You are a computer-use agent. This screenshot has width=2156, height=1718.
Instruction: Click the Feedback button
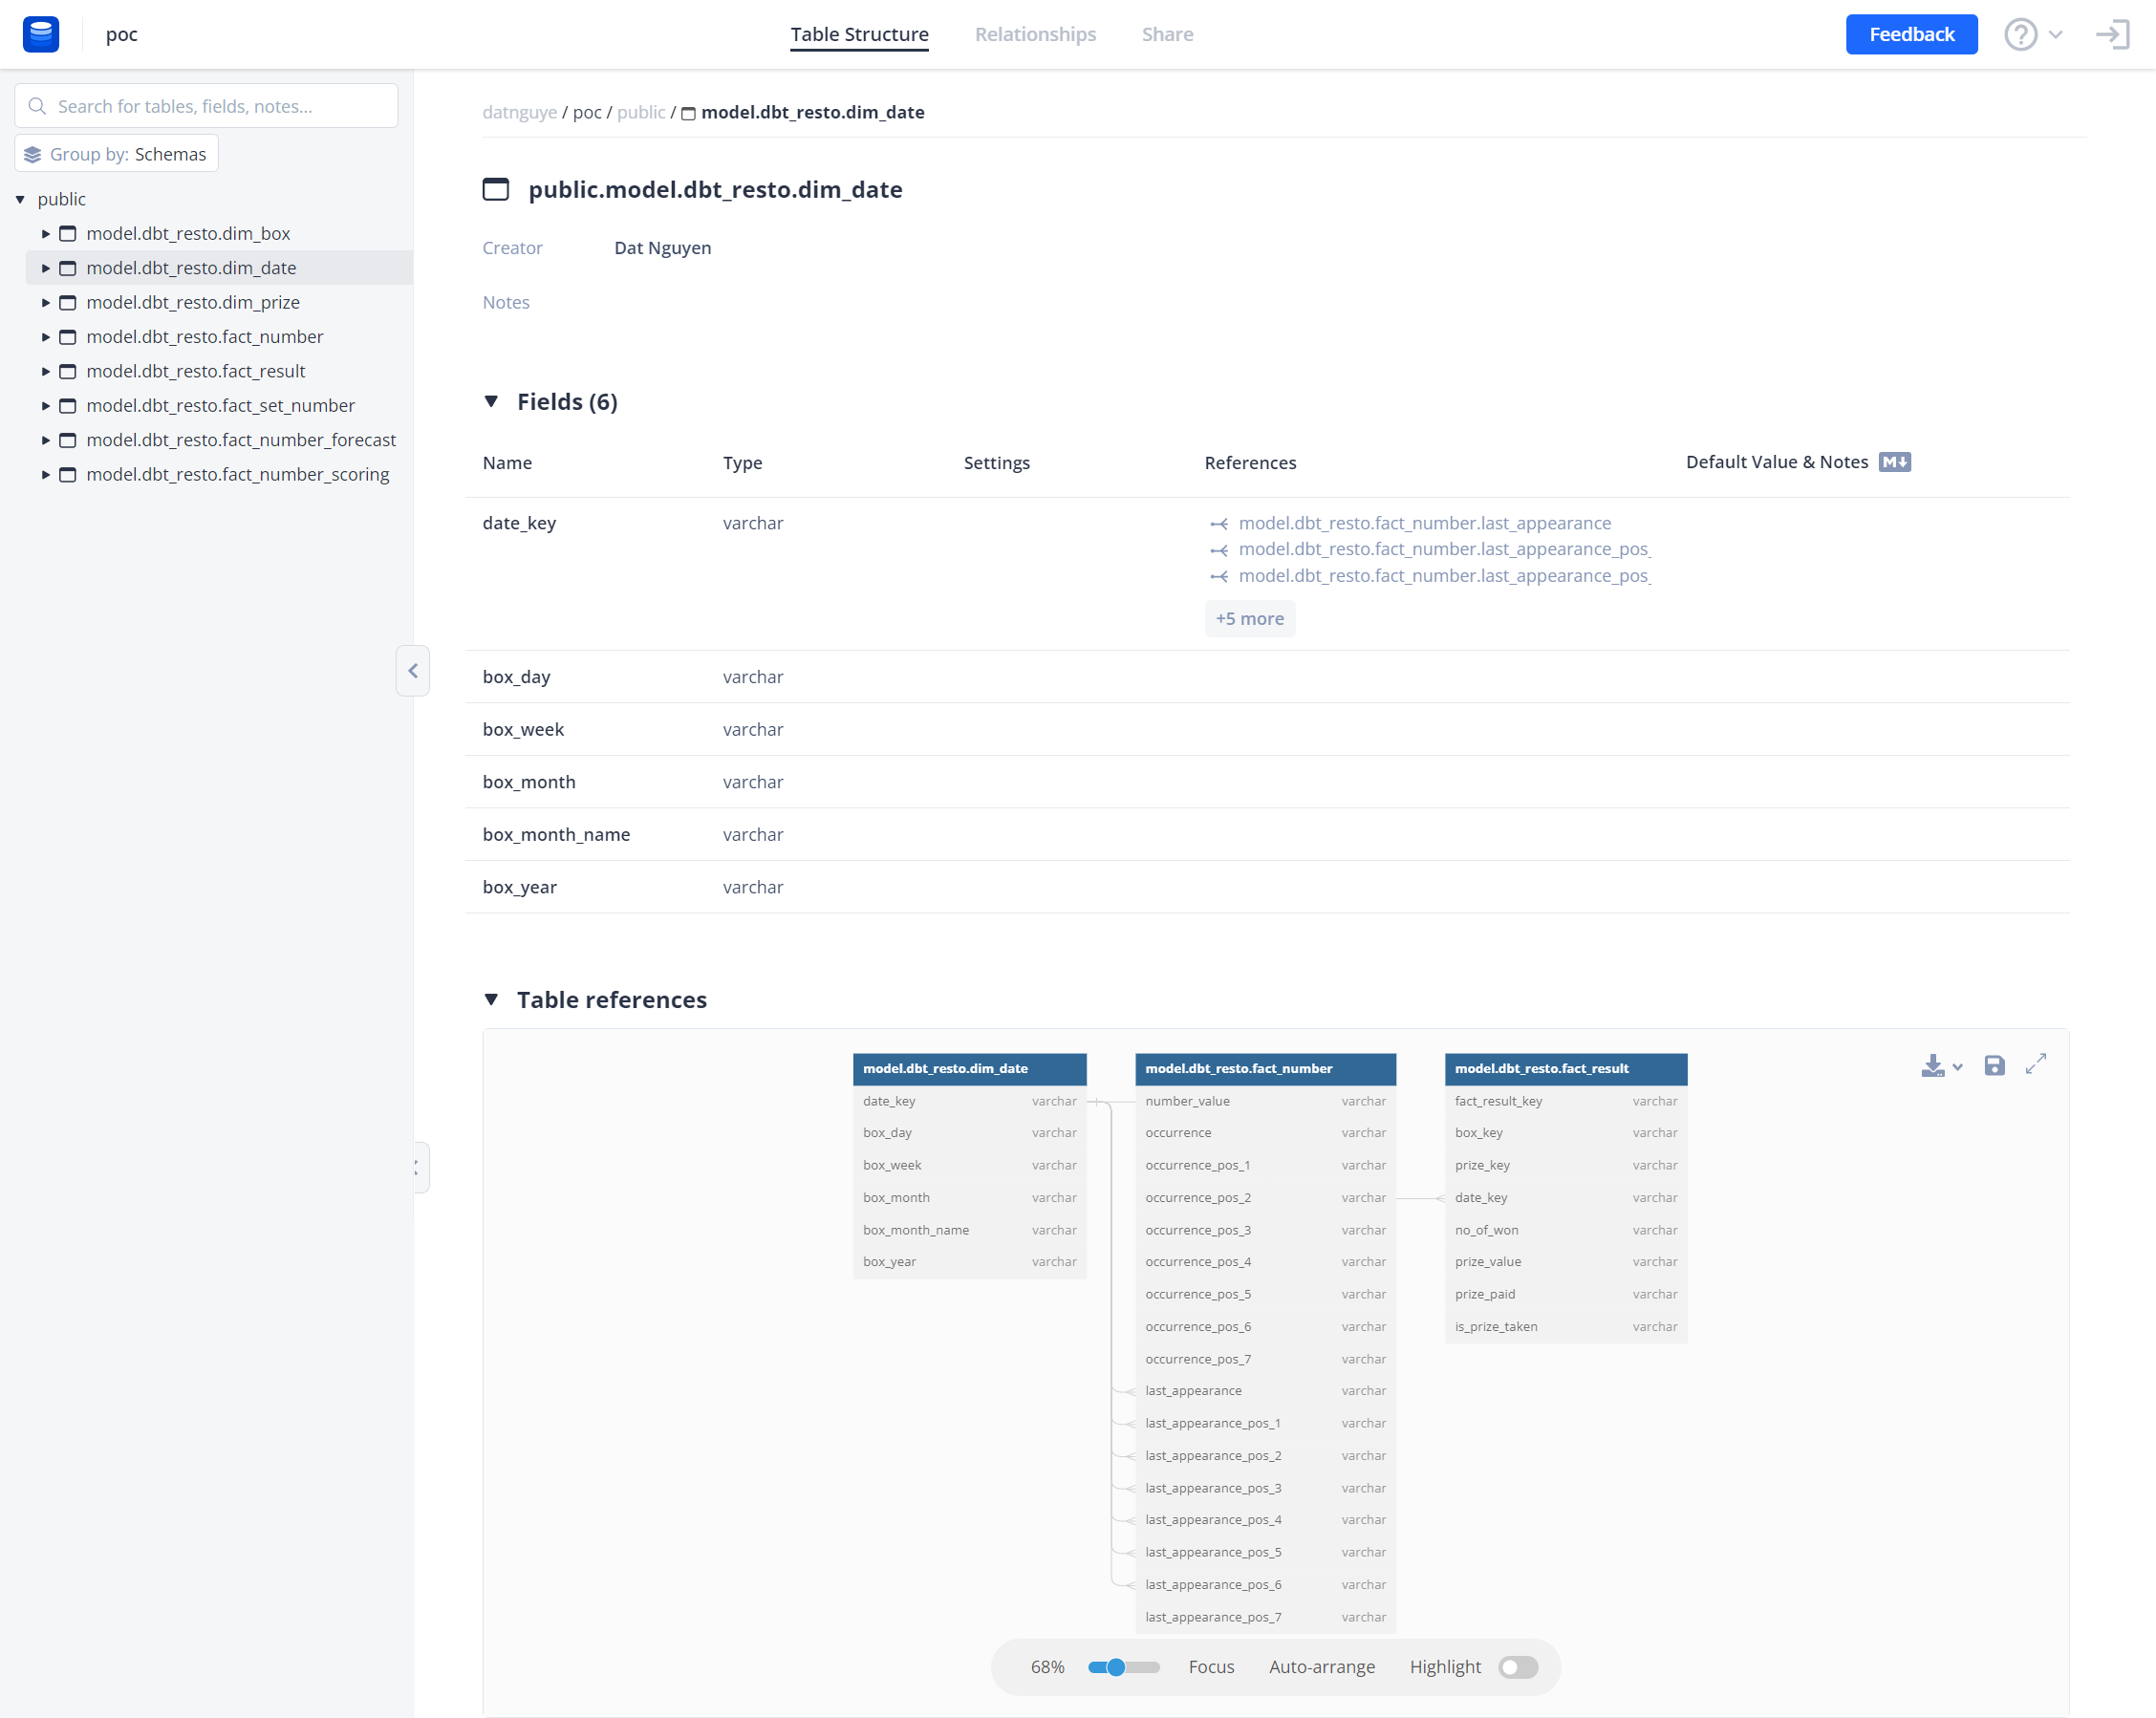click(x=1911, y=33)
